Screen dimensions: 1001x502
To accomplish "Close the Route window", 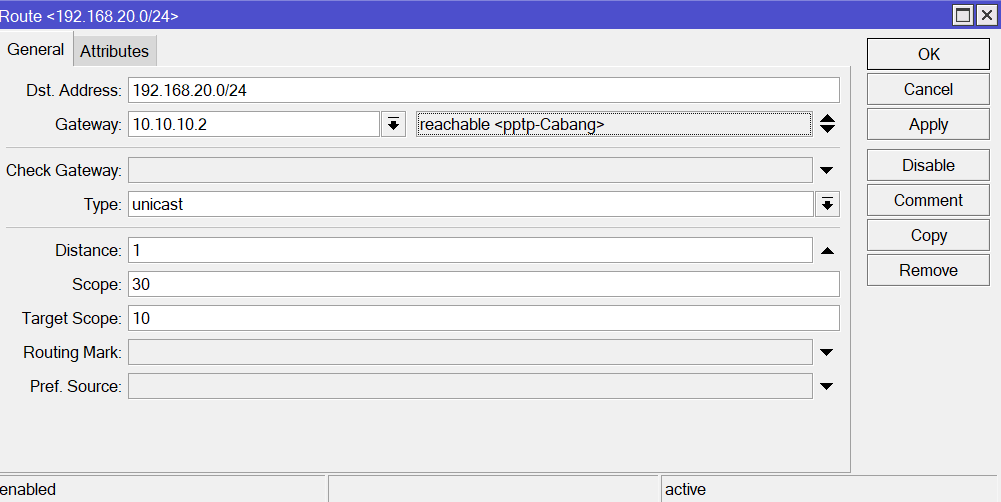I will 986,15.
